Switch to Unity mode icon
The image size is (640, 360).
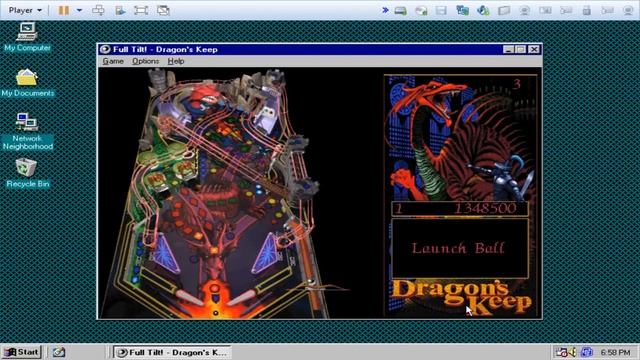tap(163, 10)
